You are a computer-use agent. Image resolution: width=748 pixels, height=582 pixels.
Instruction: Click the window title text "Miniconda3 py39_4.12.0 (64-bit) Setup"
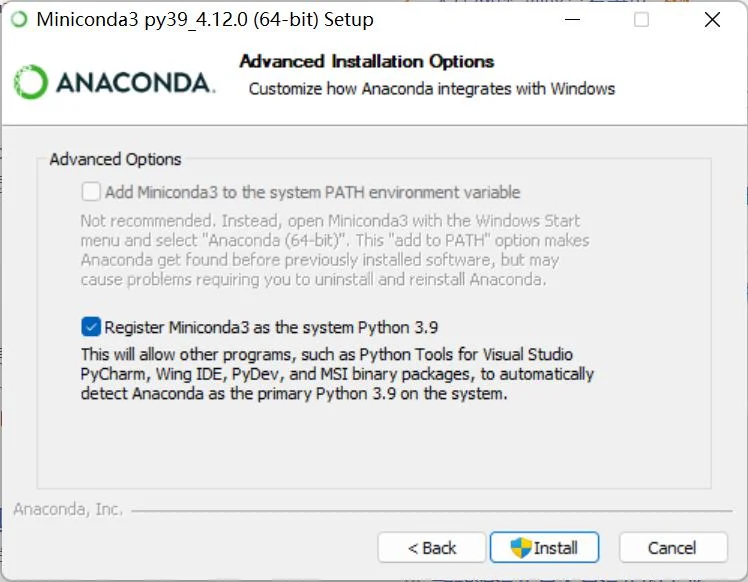click(204, 19)
